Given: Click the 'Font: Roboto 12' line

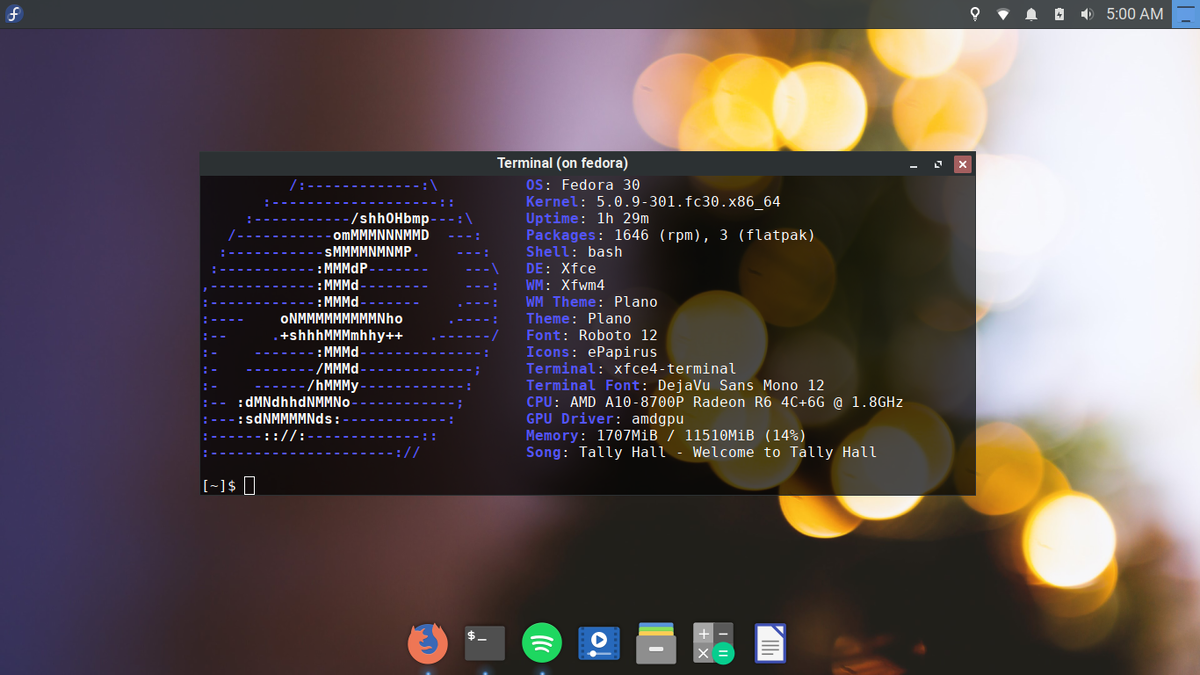Looking at the screenshot, I should [x=592, y=335].
